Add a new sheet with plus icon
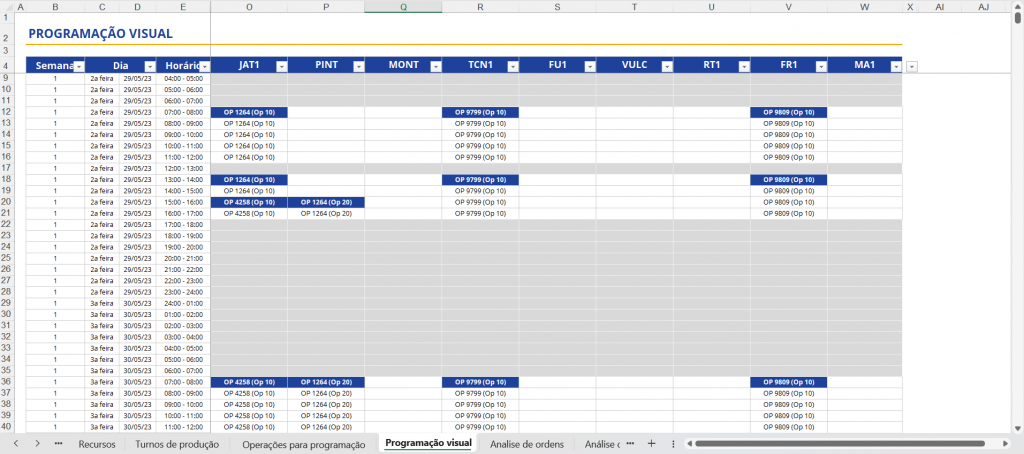Screen dimensions: 1024x454 pos(651,443)
